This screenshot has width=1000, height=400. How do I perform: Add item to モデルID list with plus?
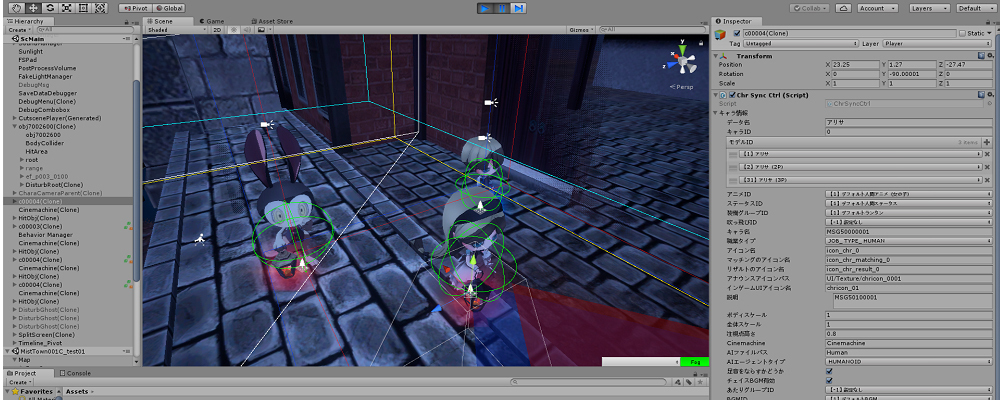(987, 142)
